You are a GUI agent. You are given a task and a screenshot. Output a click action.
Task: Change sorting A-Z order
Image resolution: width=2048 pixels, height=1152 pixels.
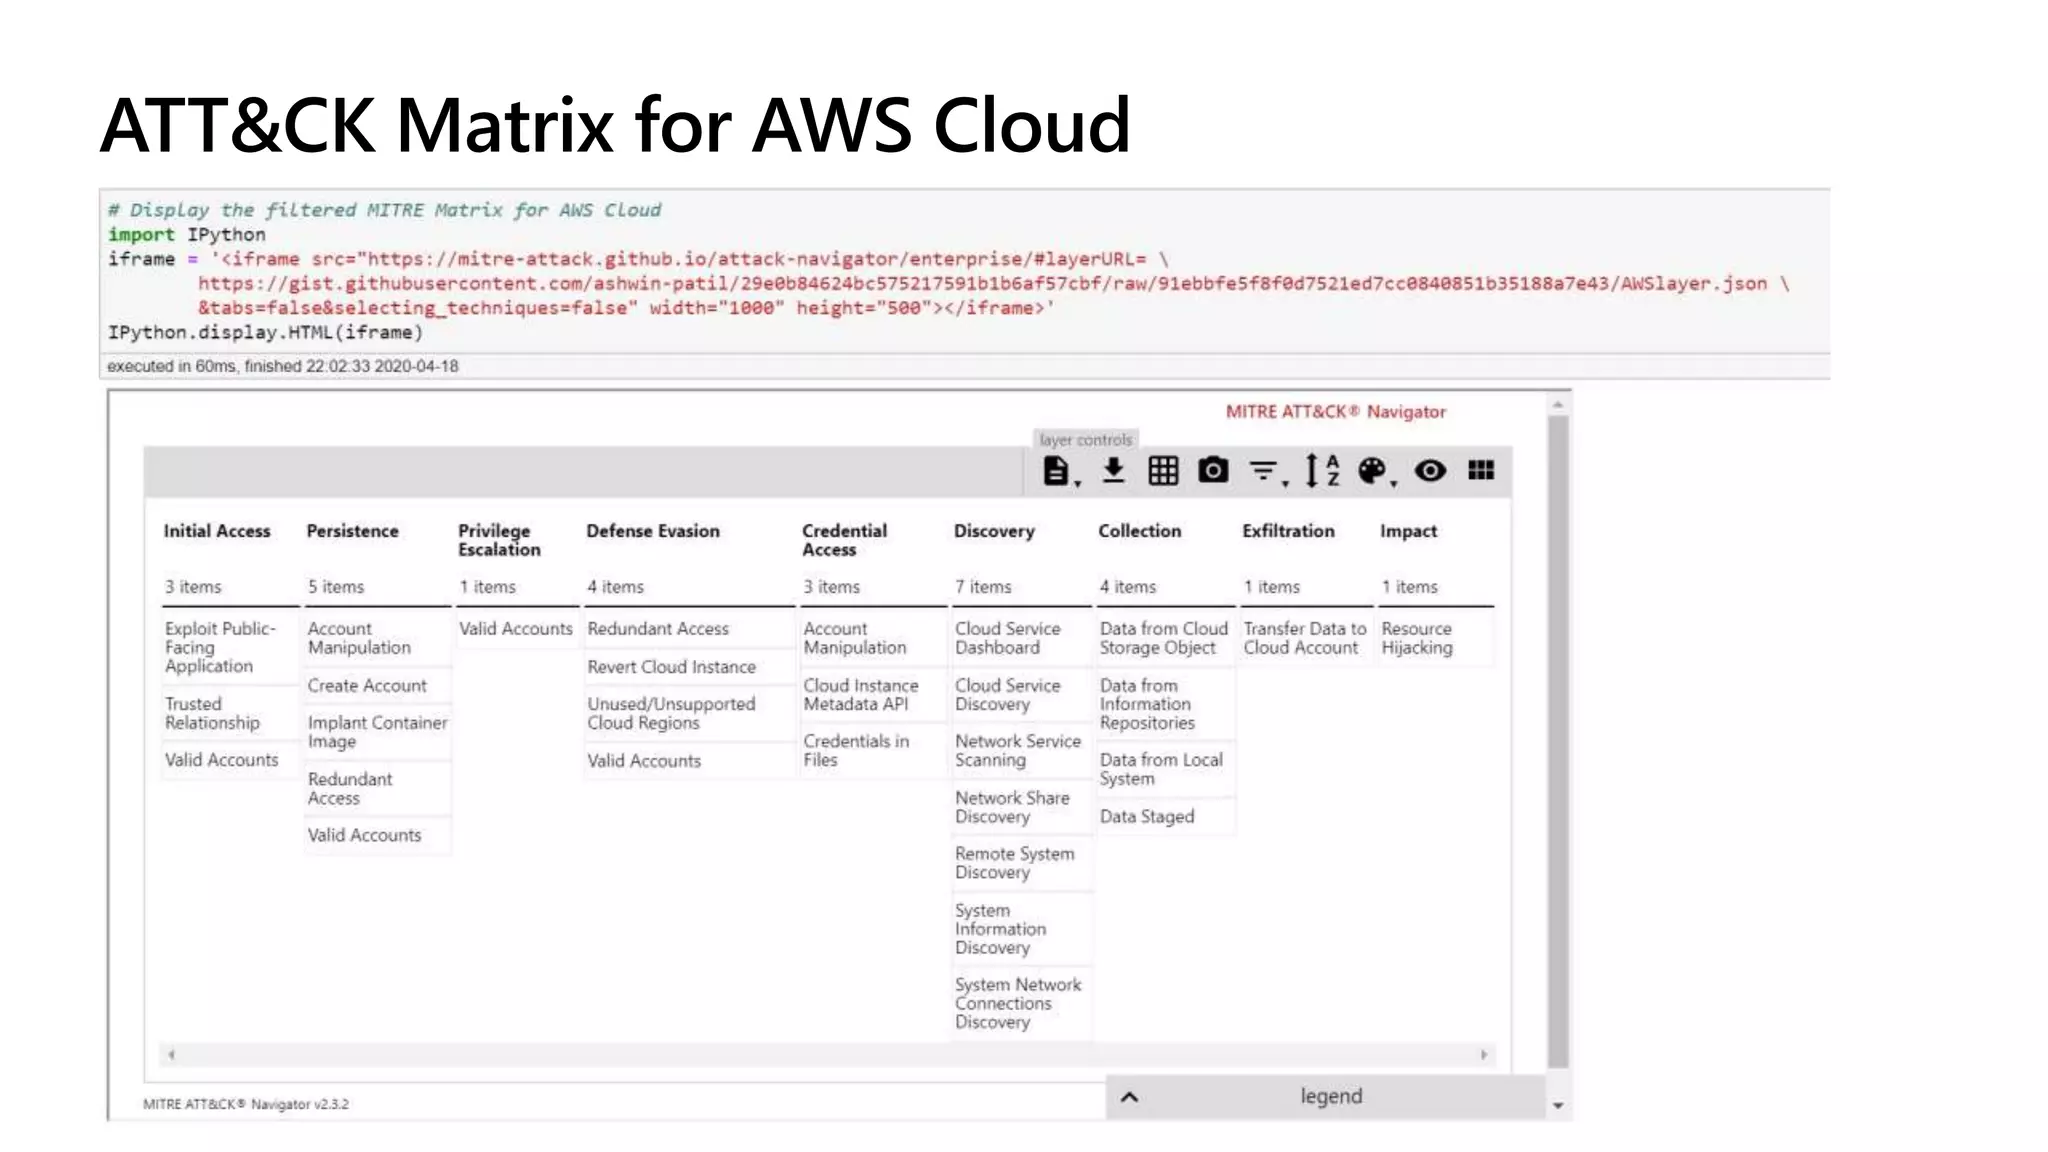point(1322,471)
